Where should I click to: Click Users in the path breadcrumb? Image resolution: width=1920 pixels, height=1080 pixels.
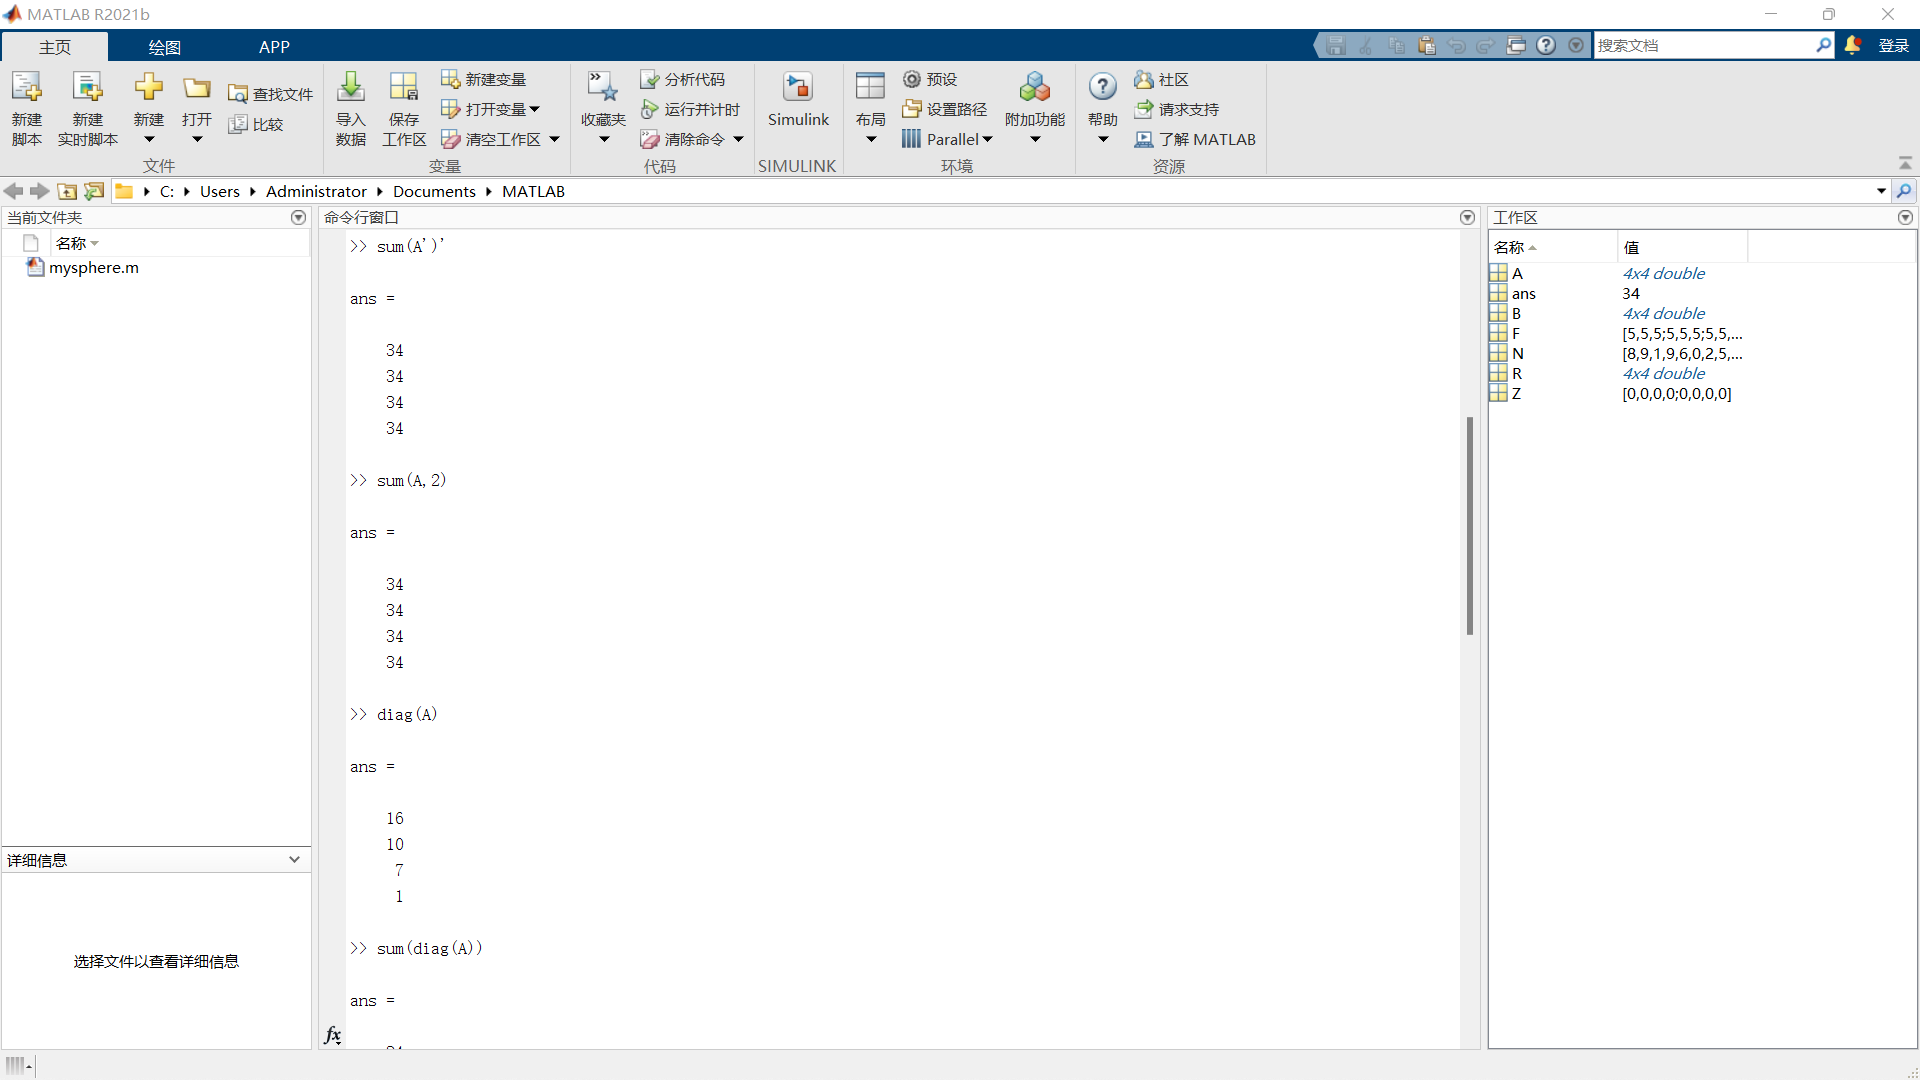click(x=220, y=191)
